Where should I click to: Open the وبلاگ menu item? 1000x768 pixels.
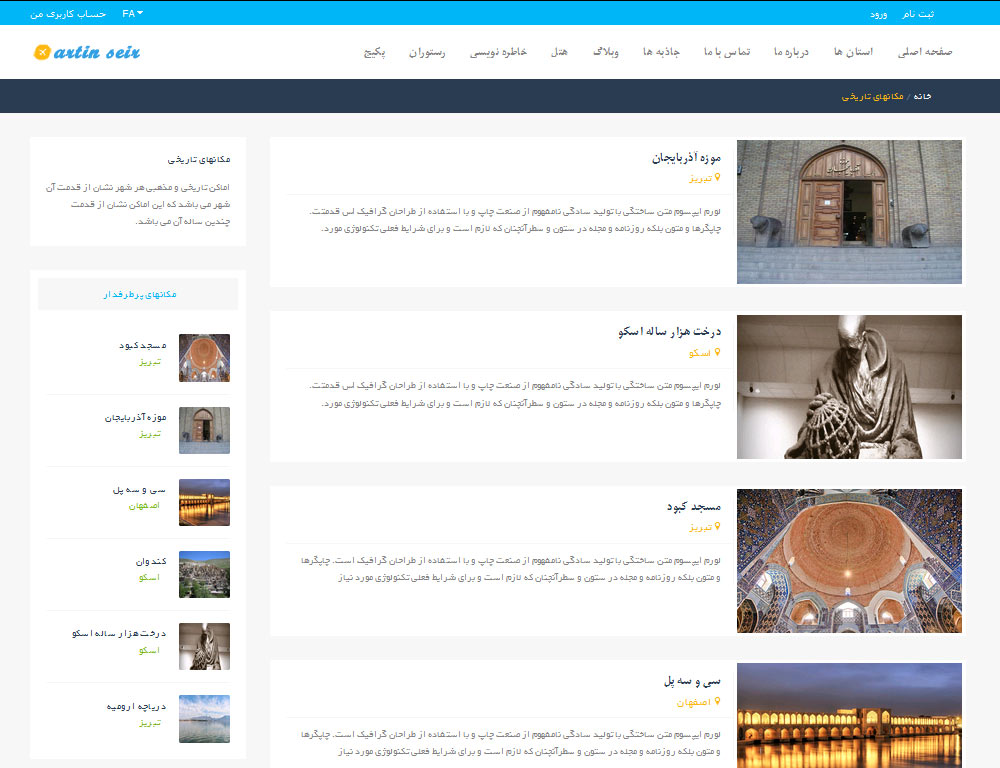click(x=605, y=52)
